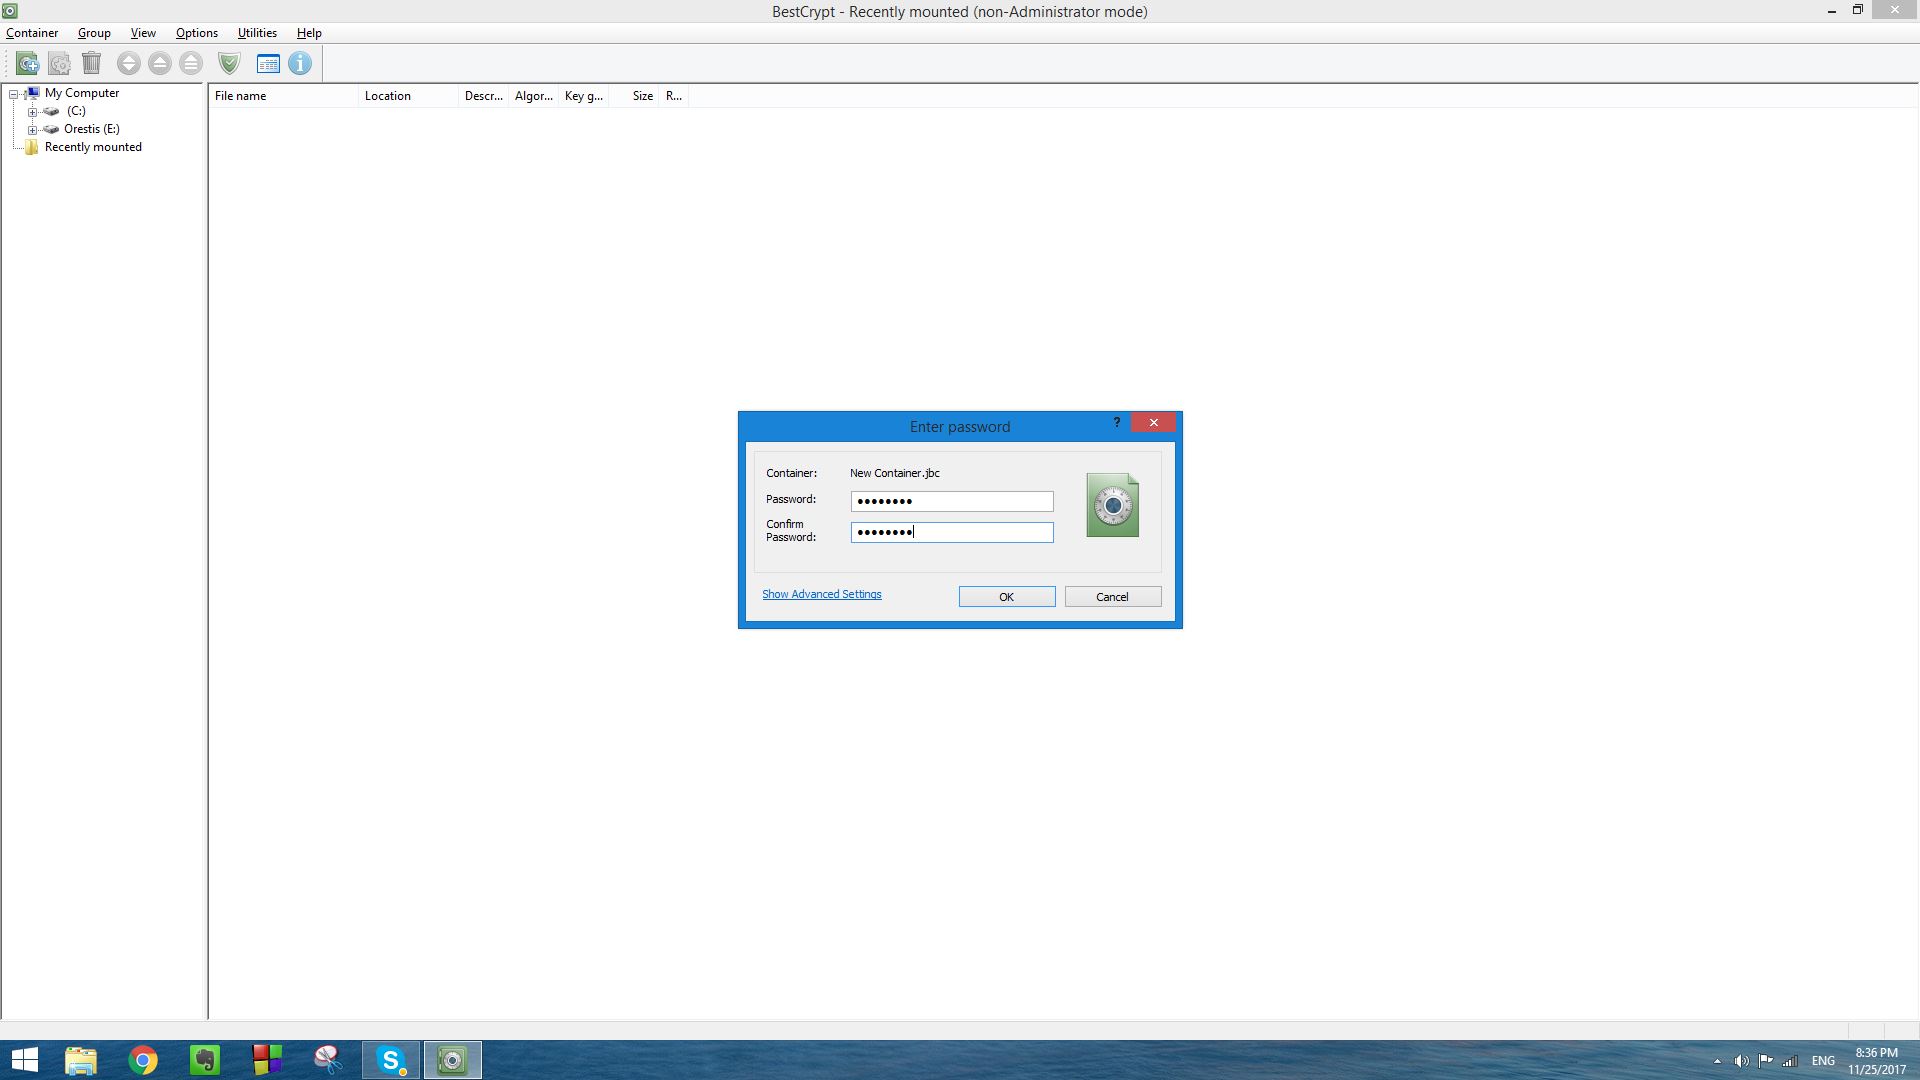The width and height of the screenshot is (1920, 1080).
Task: Click the 'New Container.jbc' container name text
Action: (895, 473)
